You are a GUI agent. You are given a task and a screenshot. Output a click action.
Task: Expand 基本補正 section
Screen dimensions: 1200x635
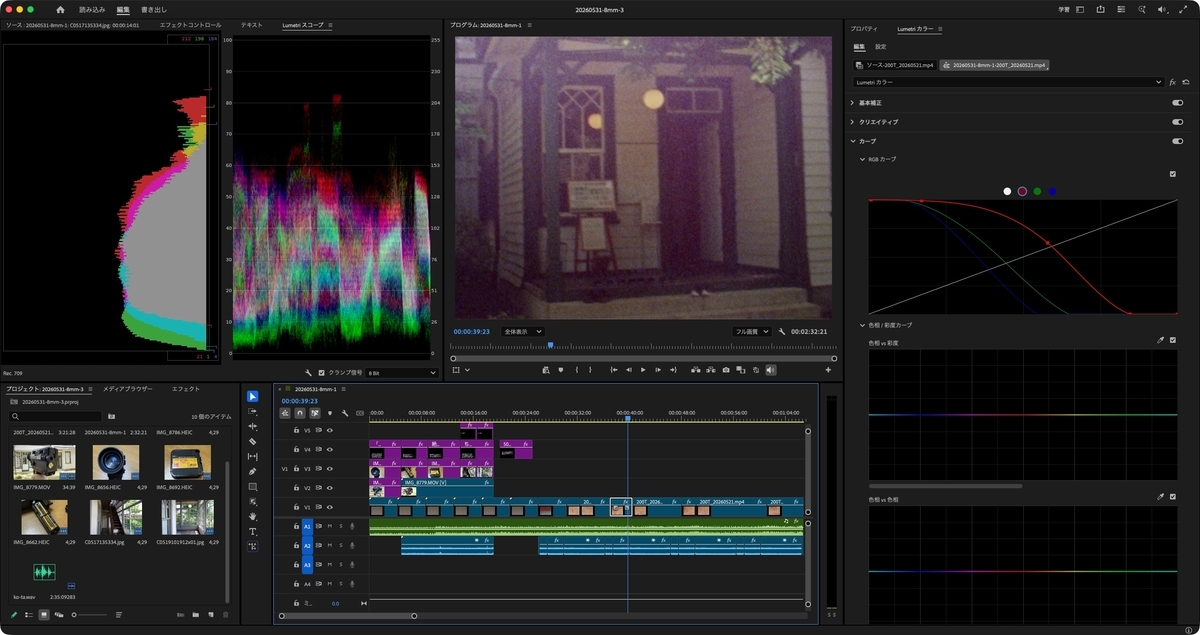[852, 102]
